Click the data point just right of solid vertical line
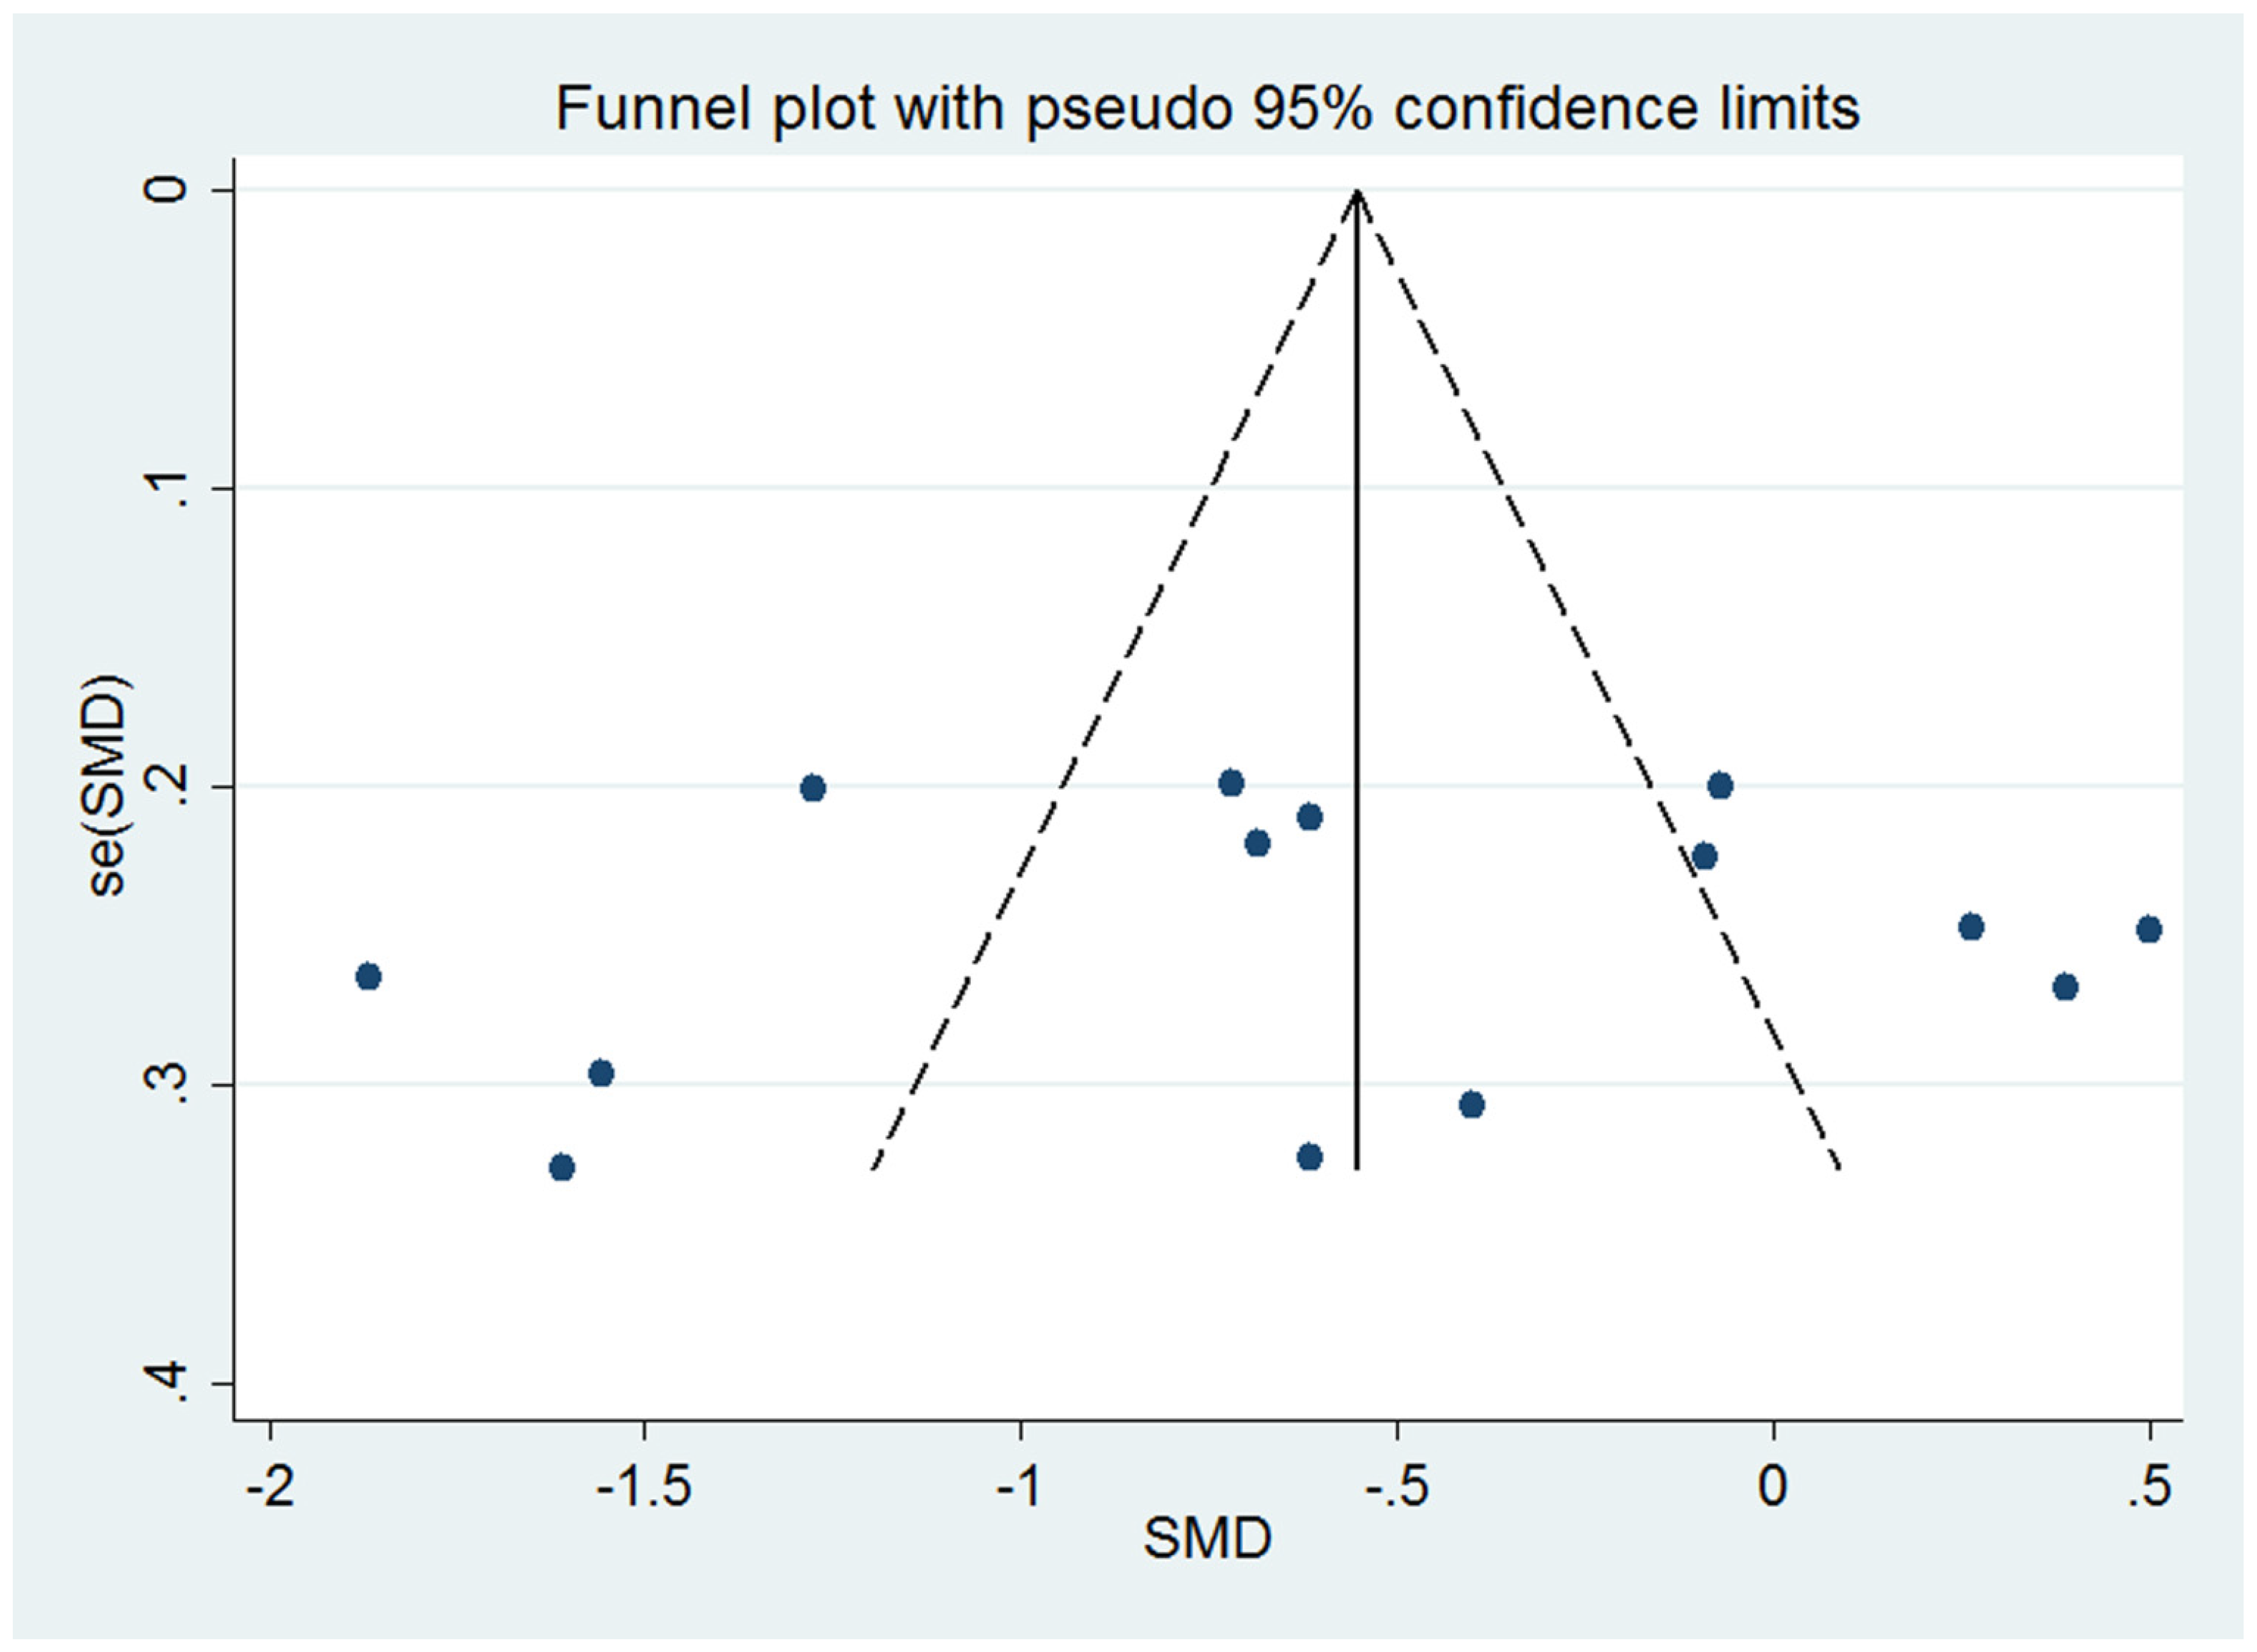This screenshot has height=1652, width=2257. coord(1471,1105)
